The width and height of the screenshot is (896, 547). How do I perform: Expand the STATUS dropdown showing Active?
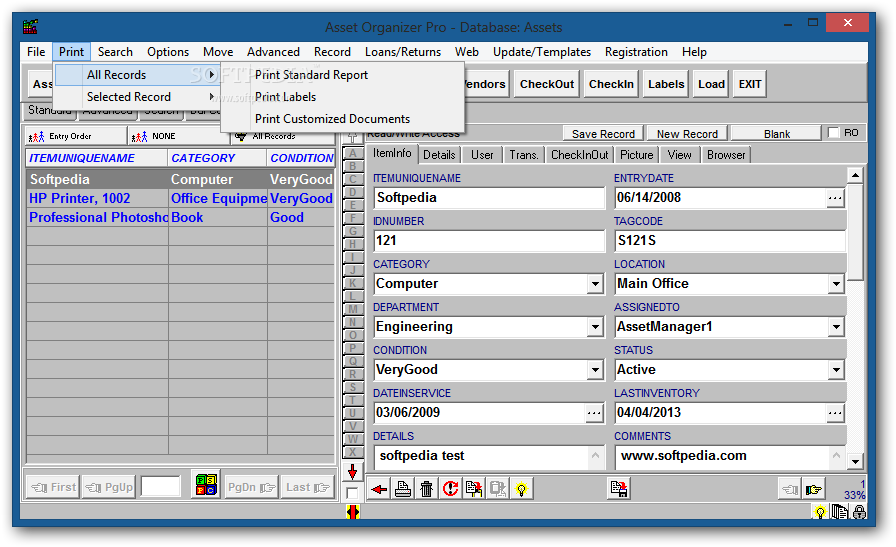(836, 370)
